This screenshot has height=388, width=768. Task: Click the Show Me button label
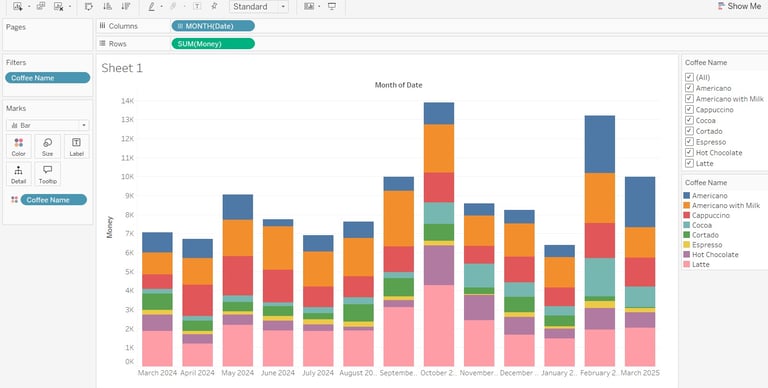744,6
